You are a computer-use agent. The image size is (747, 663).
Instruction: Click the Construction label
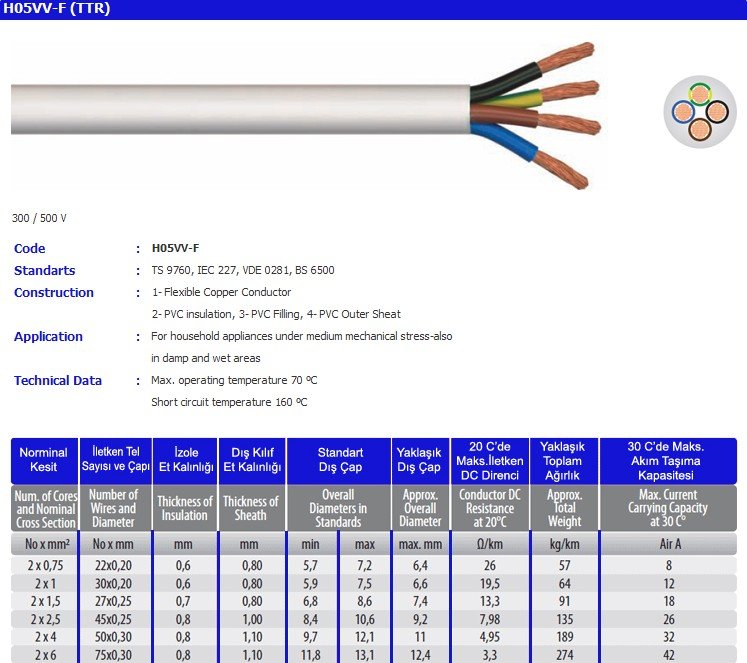54,293
